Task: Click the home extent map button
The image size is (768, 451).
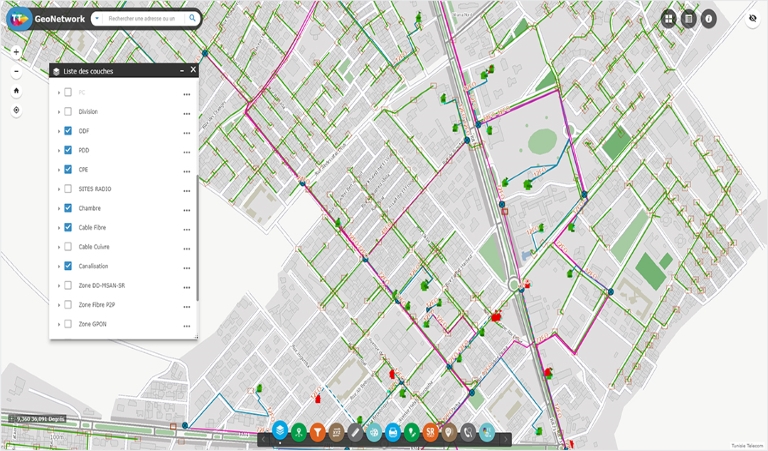Action: click(x=16, y=91)
